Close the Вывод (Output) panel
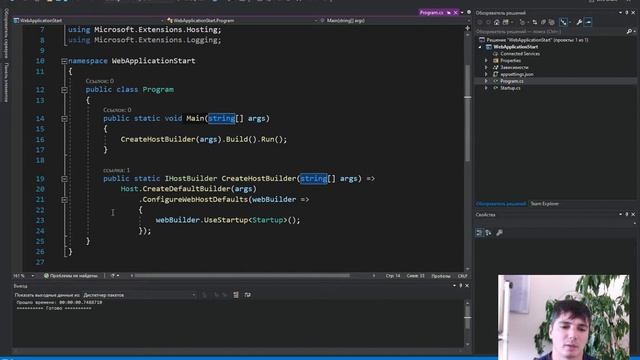 point(467,286)
